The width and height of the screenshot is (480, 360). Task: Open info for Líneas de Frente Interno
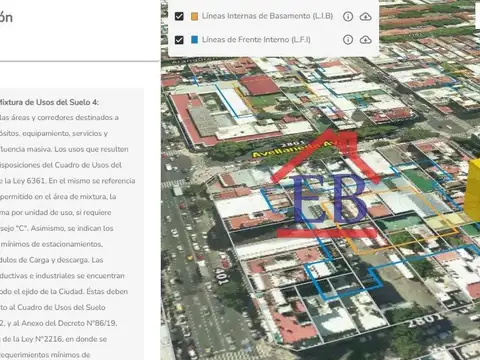(x=348, y=40)
